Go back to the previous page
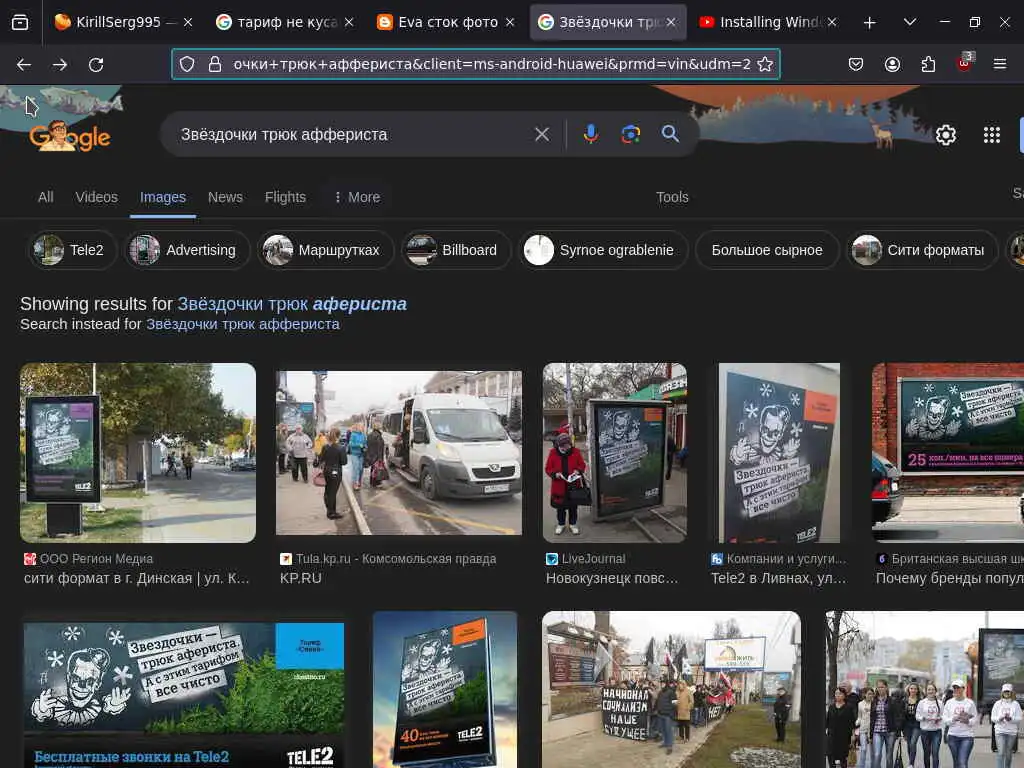 click(24, 65)
